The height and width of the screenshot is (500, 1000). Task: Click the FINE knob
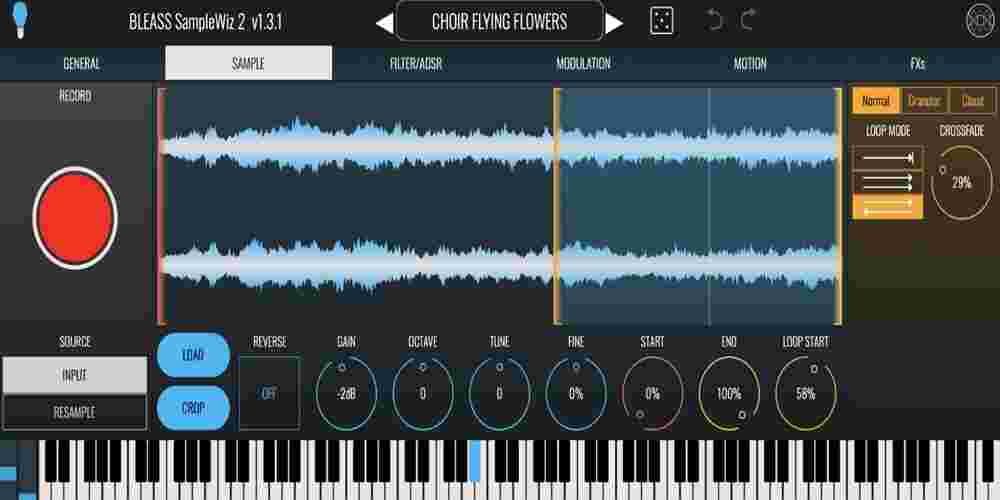(576, 393)
